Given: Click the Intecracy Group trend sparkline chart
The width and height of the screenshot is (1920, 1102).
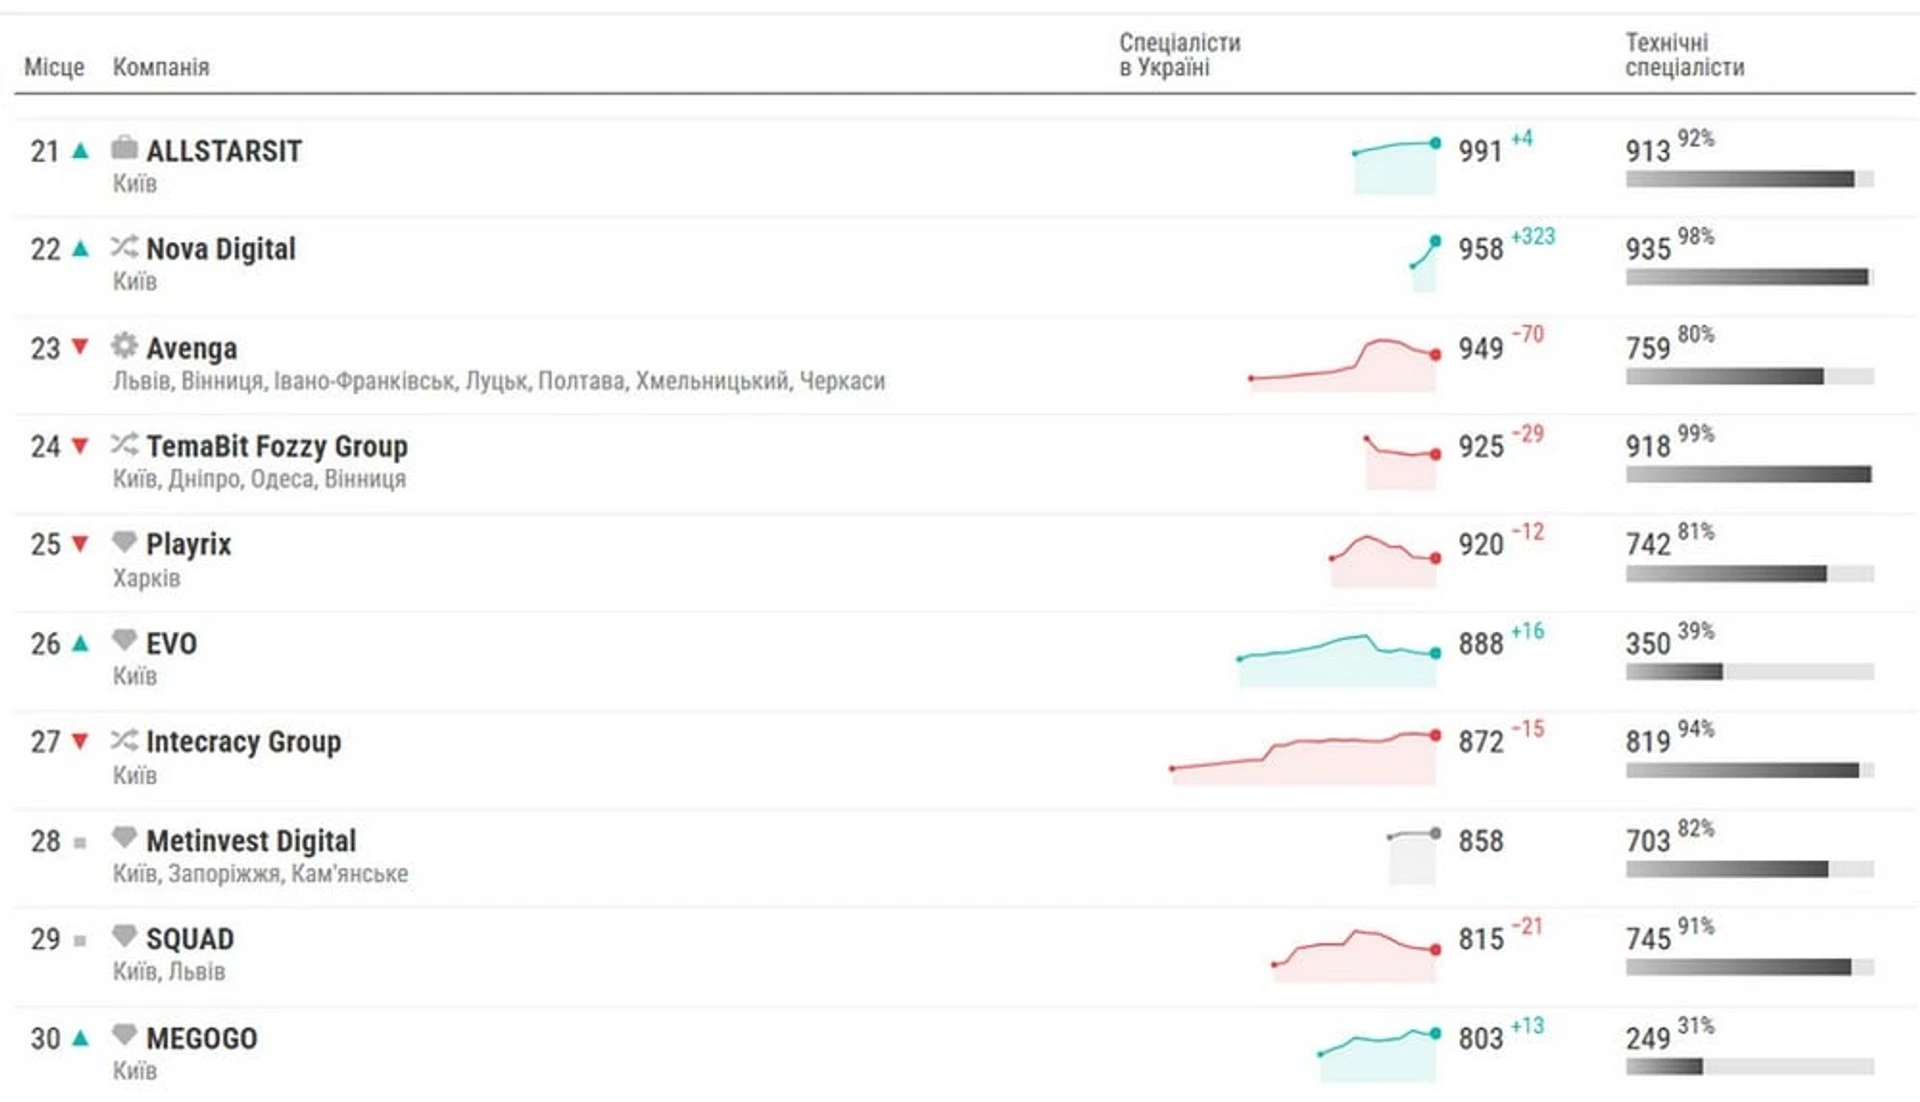Looking at the screenshot, I should point(1304,757).
